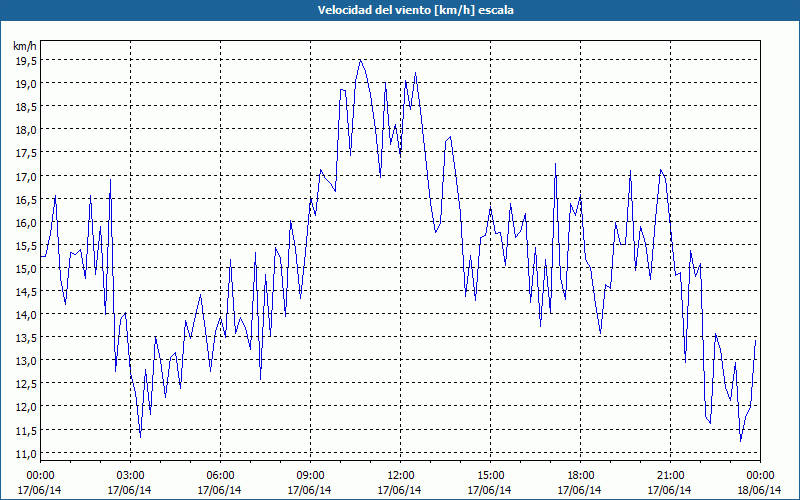
Task: Click the '17/06/14' date under 21:00
Action: pos(670,490)
